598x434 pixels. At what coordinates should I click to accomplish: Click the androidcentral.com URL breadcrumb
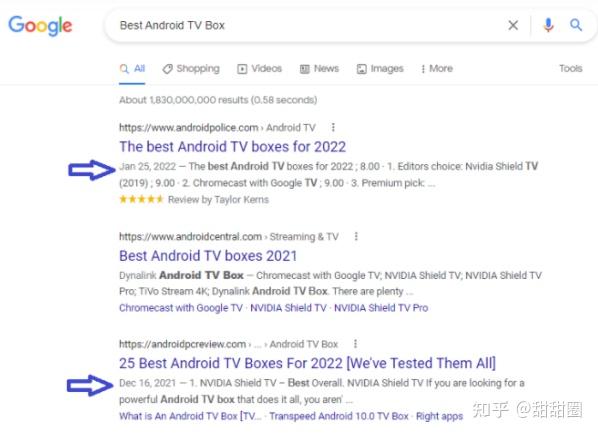[229, 236]
